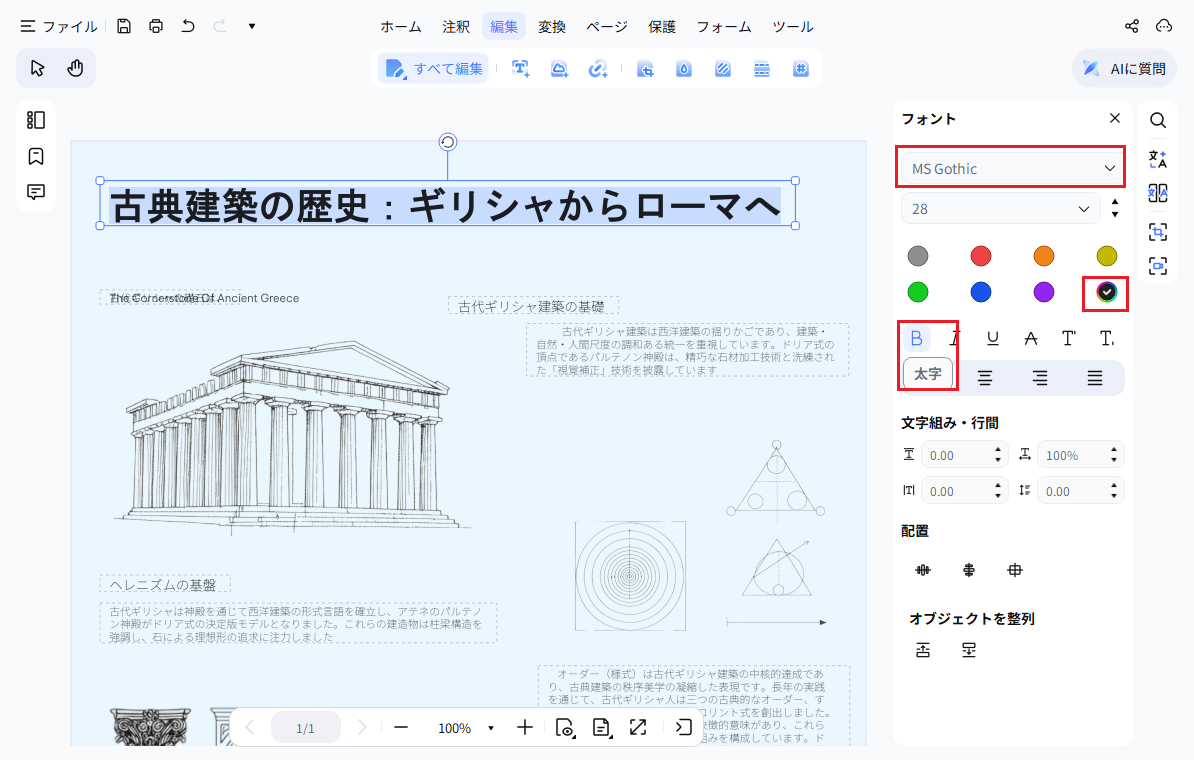Select the watermark tool icon

coord(684,69)
